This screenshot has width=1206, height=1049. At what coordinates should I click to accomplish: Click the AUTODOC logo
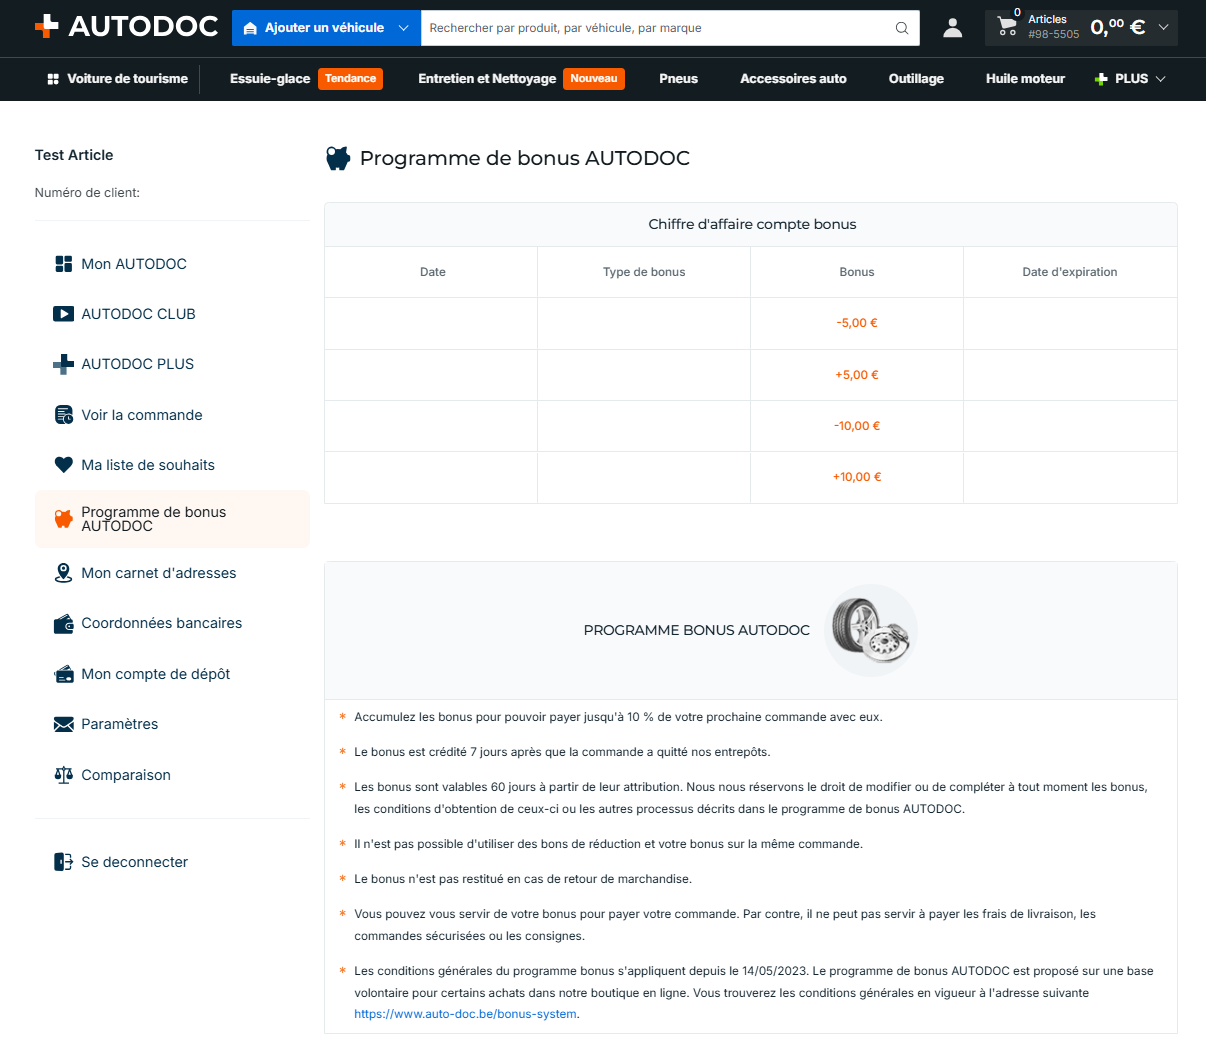[x=126, y=27]
